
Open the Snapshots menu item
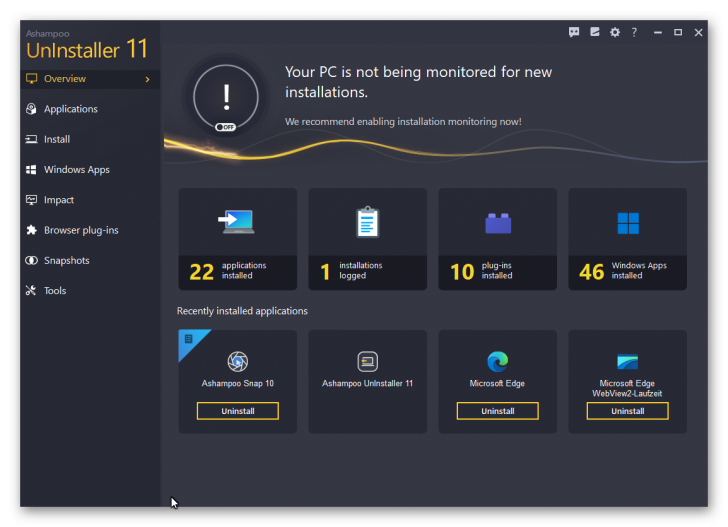pyautogui.click(x=90, y=260)
